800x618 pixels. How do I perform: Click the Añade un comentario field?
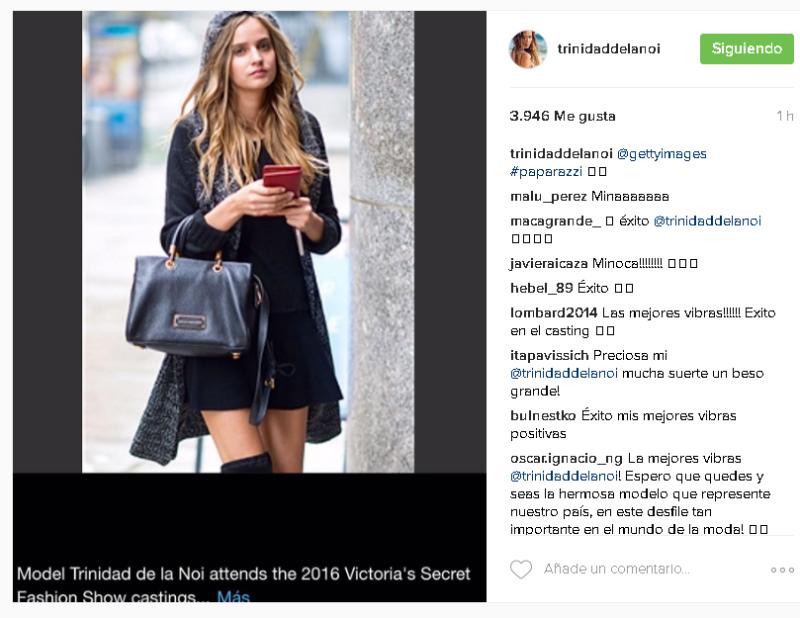(617, 569)
